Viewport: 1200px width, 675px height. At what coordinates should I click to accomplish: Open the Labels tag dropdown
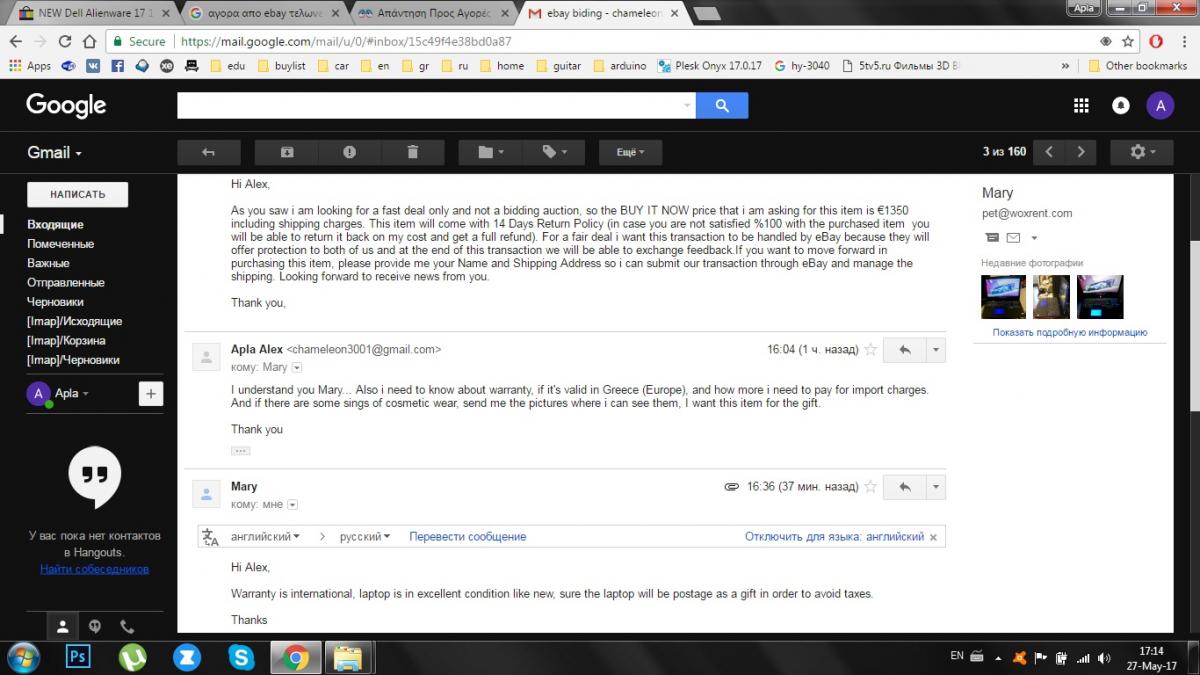pyautogui.click(x=554, y=152)
